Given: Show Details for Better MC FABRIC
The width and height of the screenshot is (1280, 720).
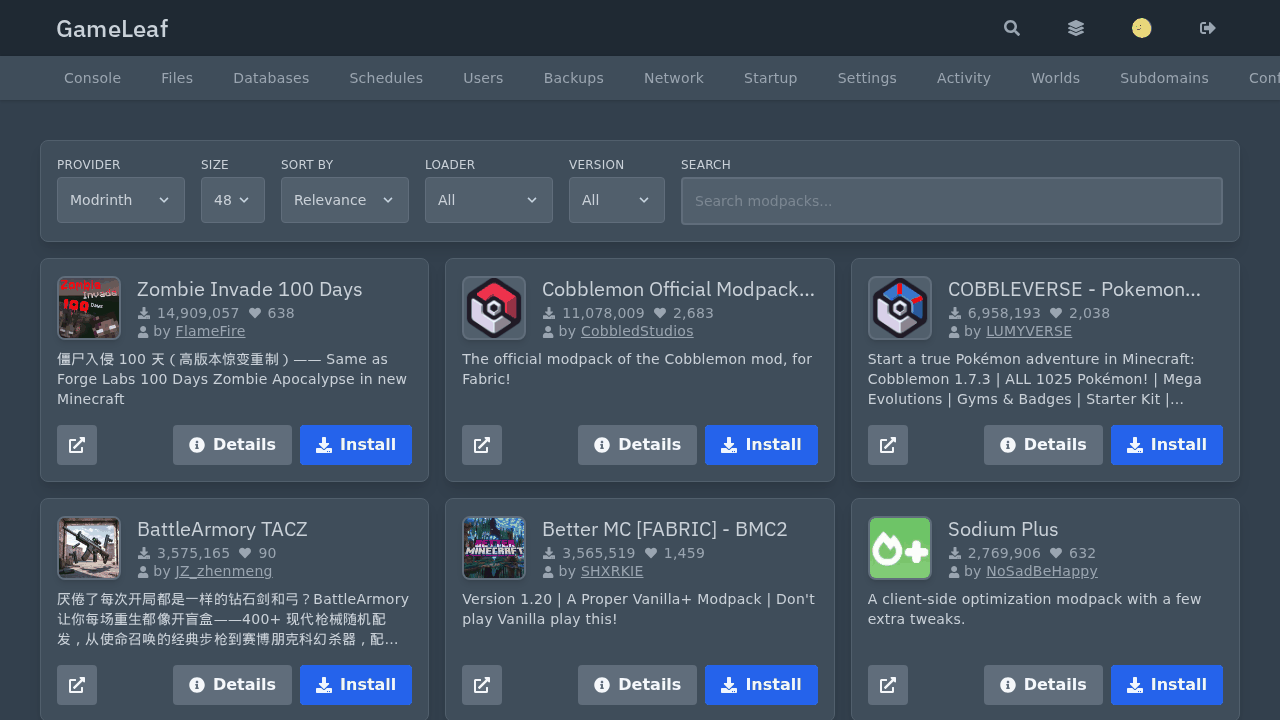Looking at the screenshot, I should pyautogui.click(x=637, y=685).
